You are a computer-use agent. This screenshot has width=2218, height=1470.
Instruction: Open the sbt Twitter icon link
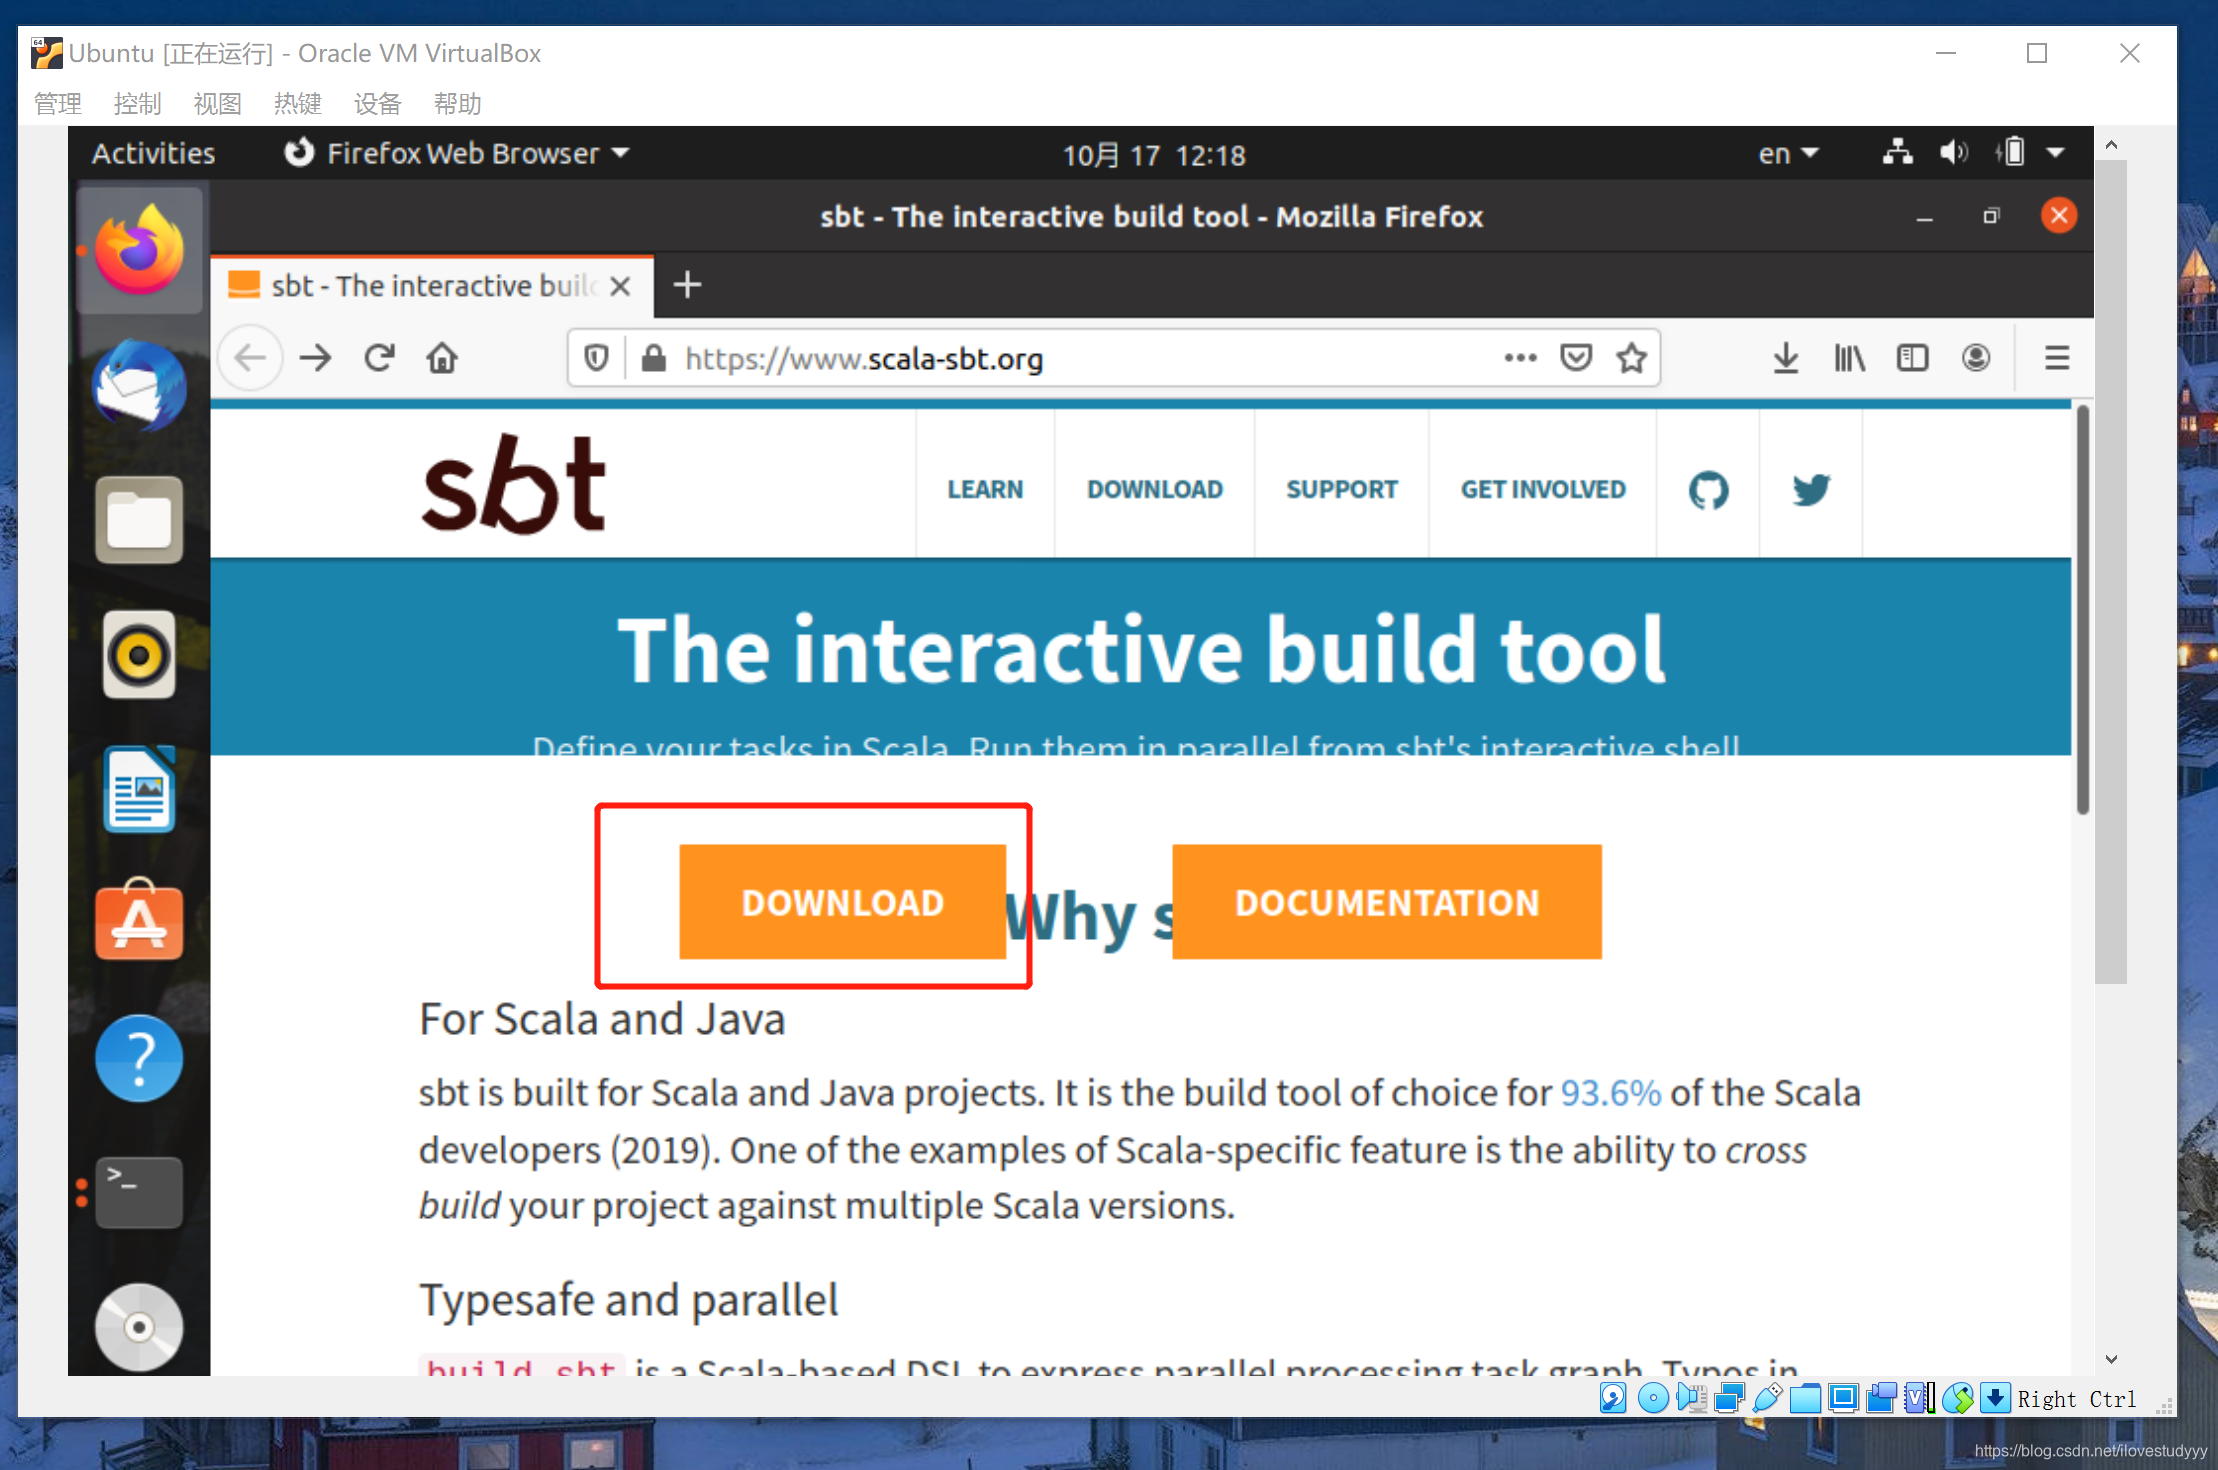(x=1811, y=490)
